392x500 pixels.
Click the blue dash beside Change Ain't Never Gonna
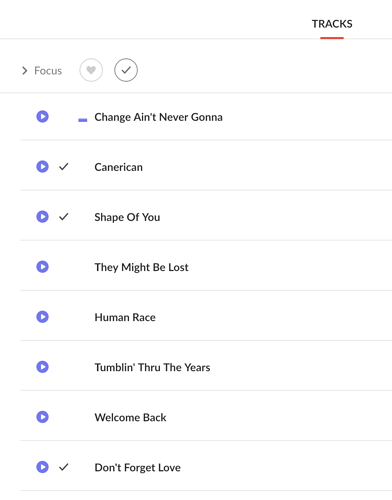click(x=83, y=120)
